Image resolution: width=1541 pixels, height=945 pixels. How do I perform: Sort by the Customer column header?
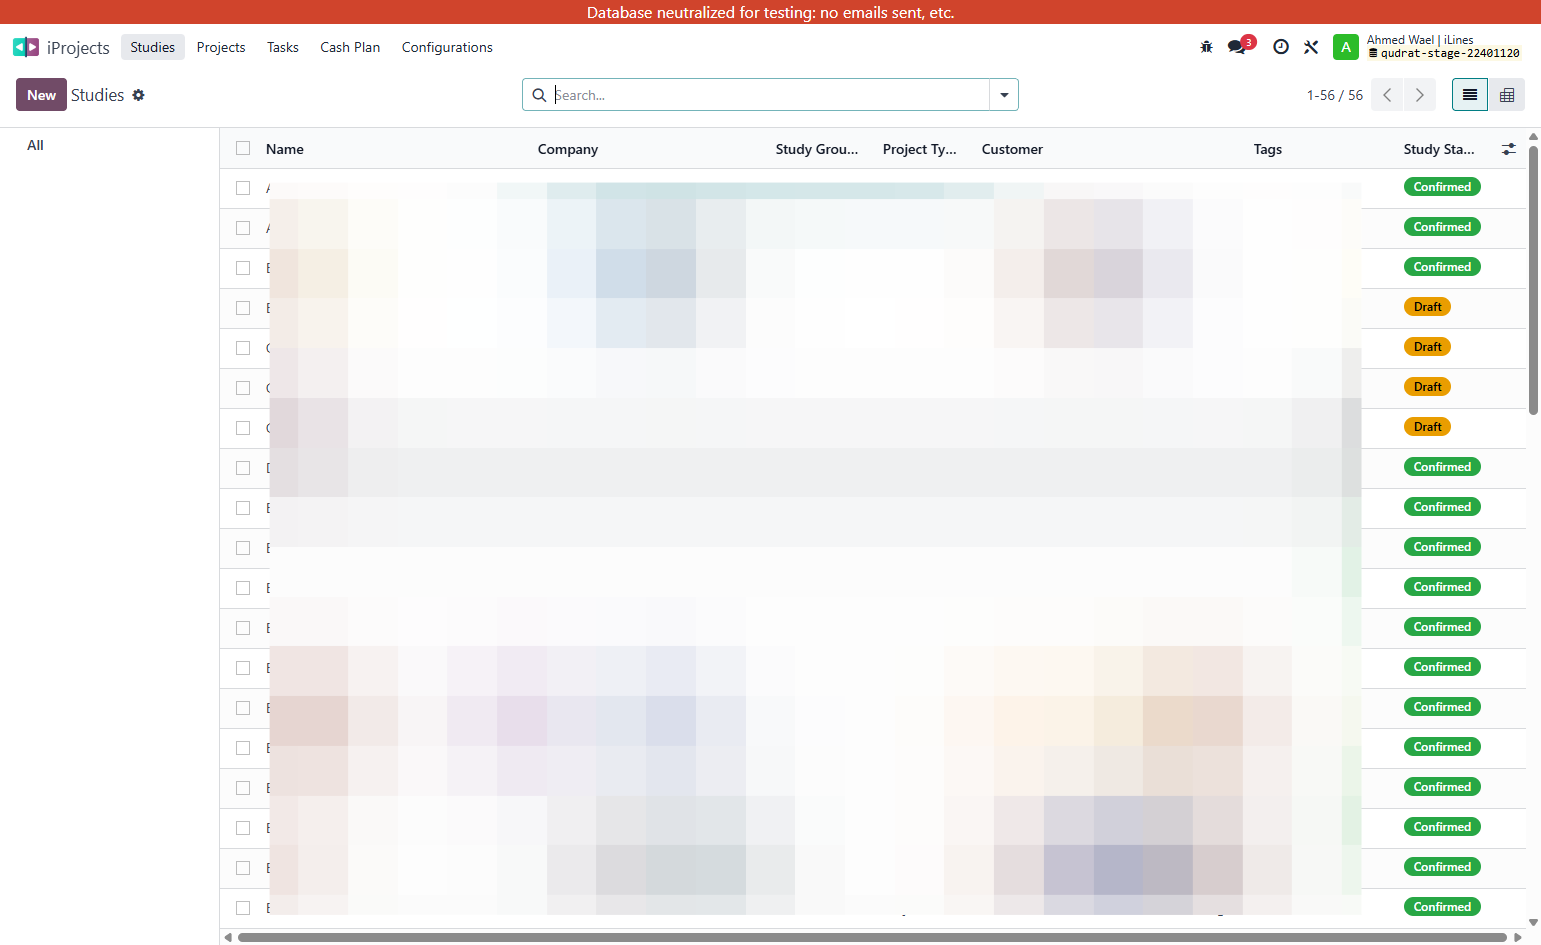1012,149
